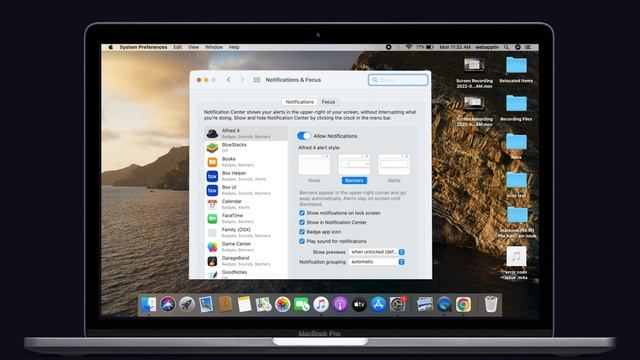Image resolution: width=640 pixels, height=360 pixels.
Task: Open the Preview app in Dock
Action: click(206, 304)
